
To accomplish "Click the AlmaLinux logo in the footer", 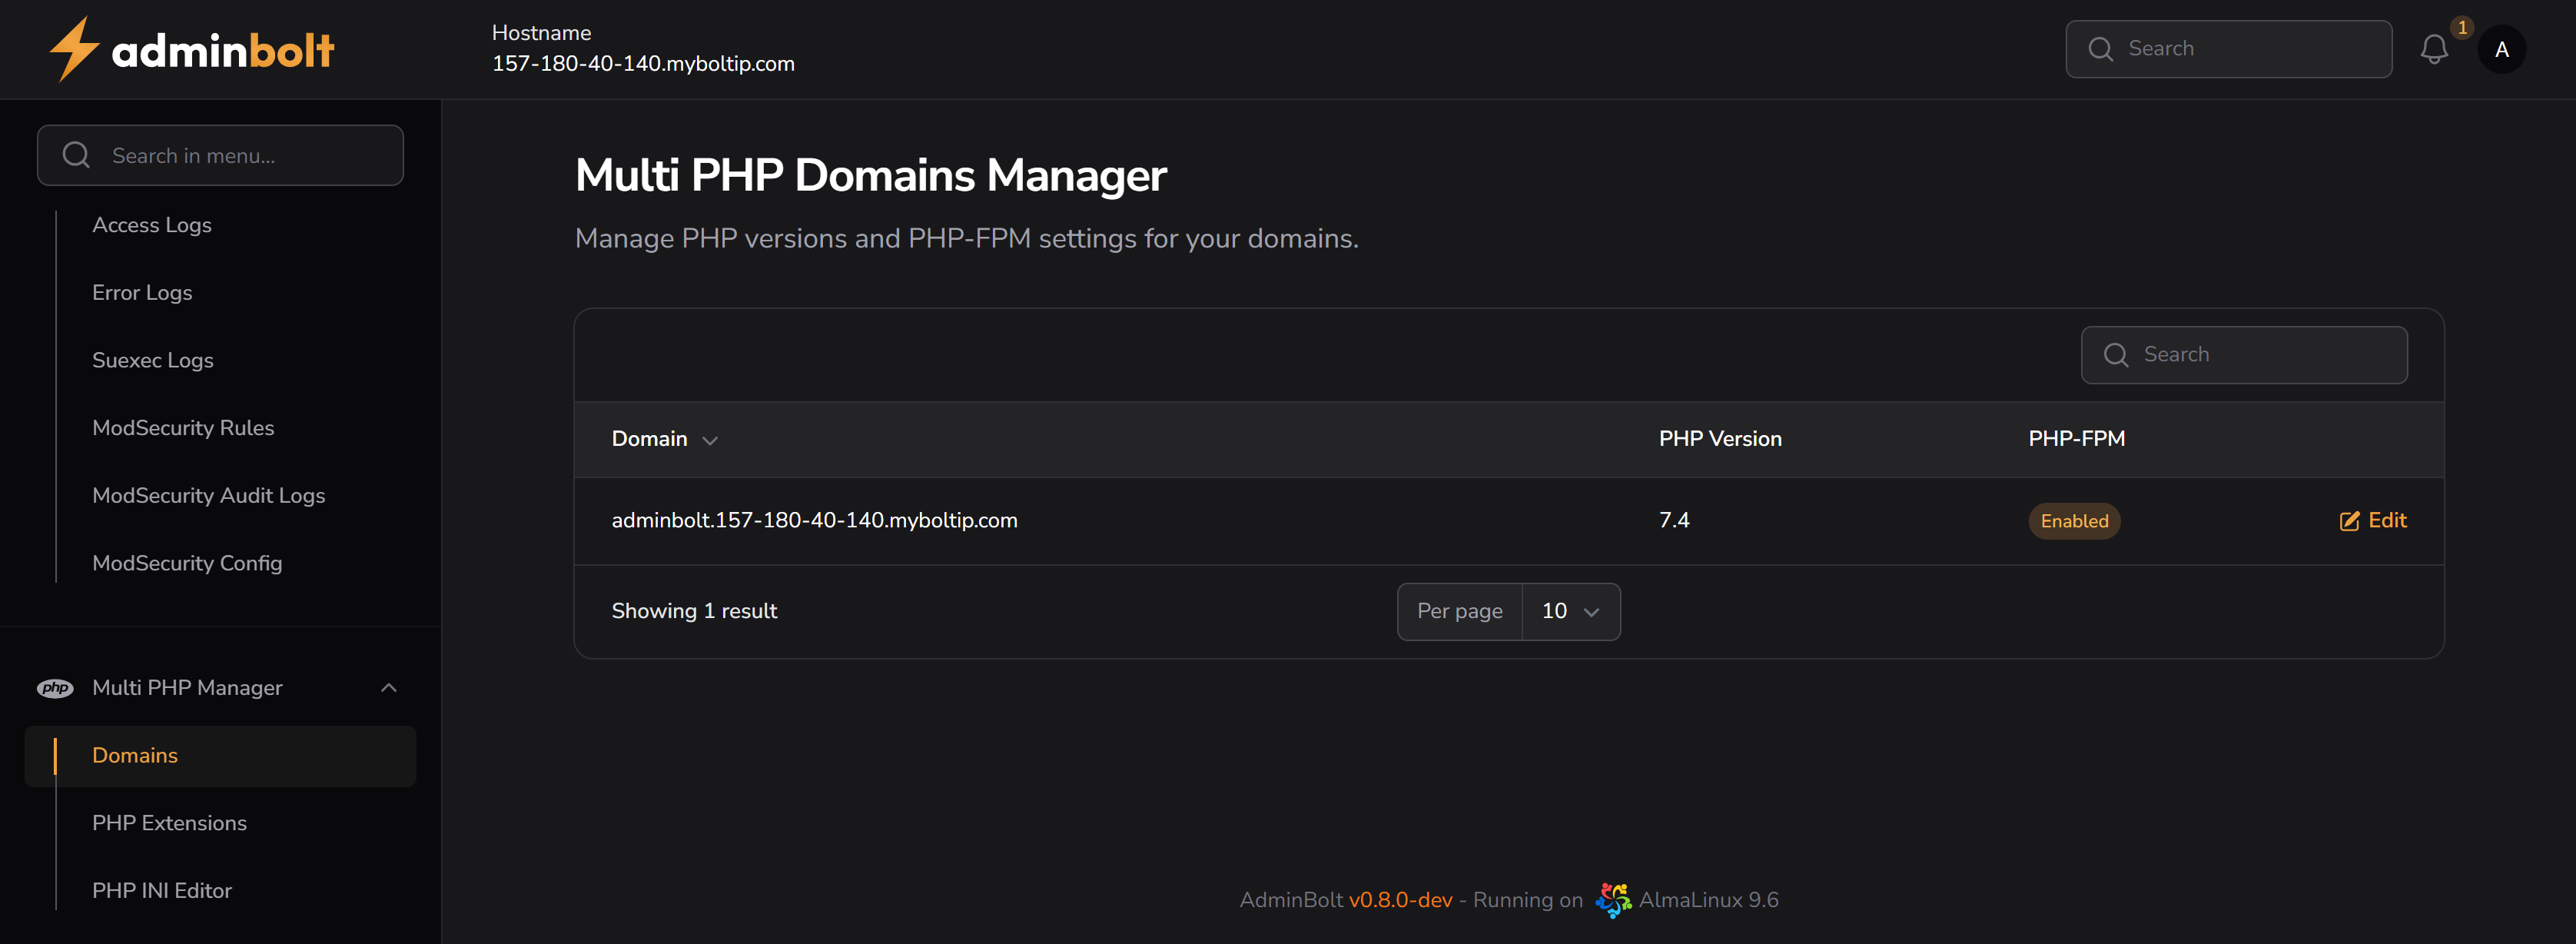I will (x=1612, y=899).
